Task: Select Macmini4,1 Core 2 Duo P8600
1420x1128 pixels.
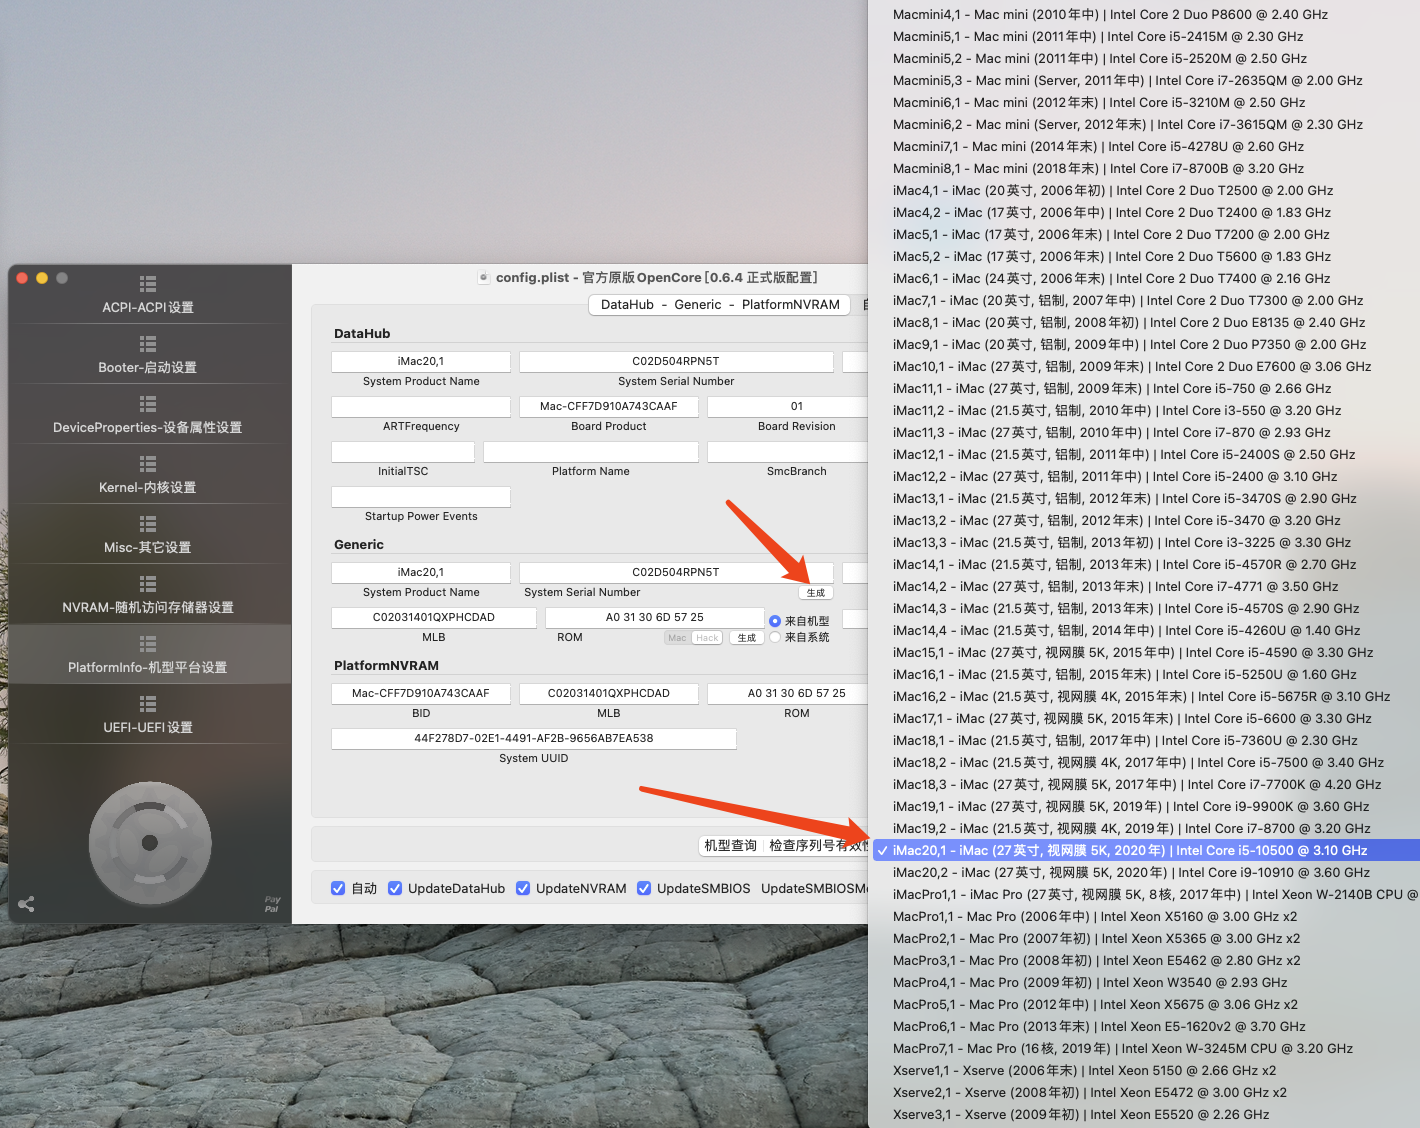Action: [x=1144, y=14]
